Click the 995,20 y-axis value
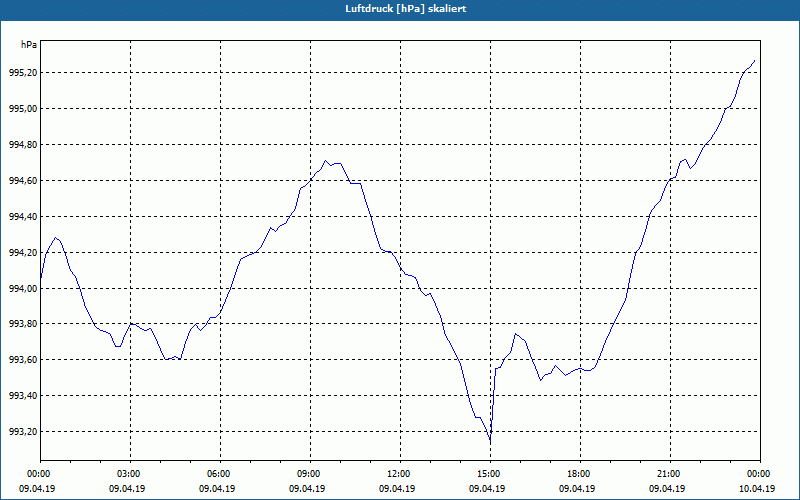This screenshot has height=500, width=800. [23, 73]
